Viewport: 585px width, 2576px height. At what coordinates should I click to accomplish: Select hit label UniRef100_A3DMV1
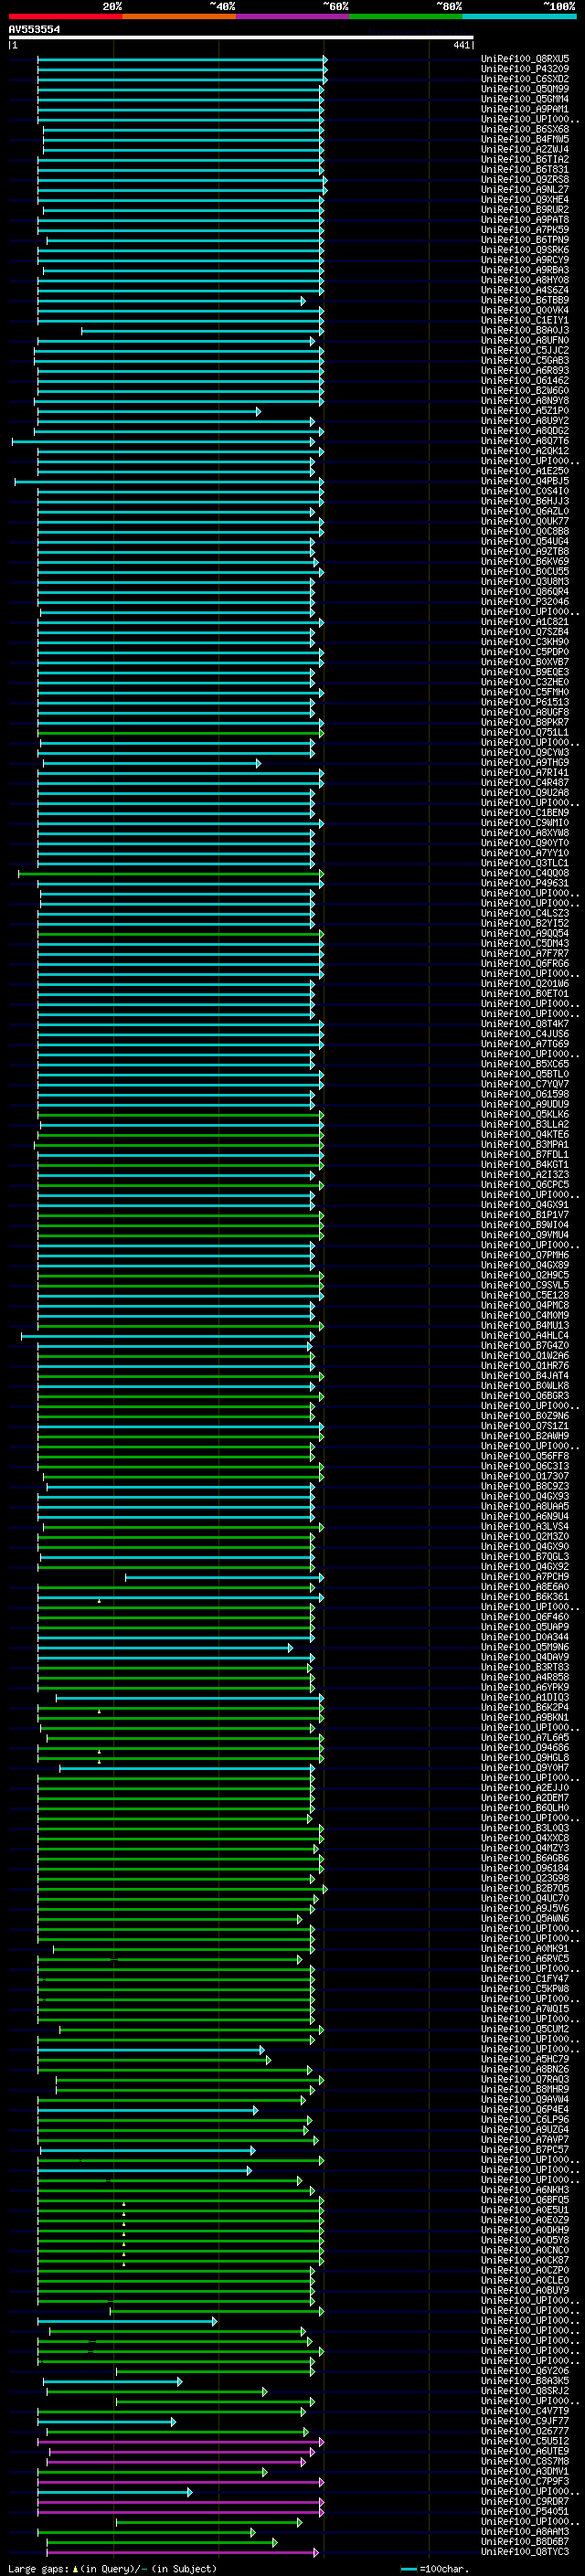[525, 2471]
